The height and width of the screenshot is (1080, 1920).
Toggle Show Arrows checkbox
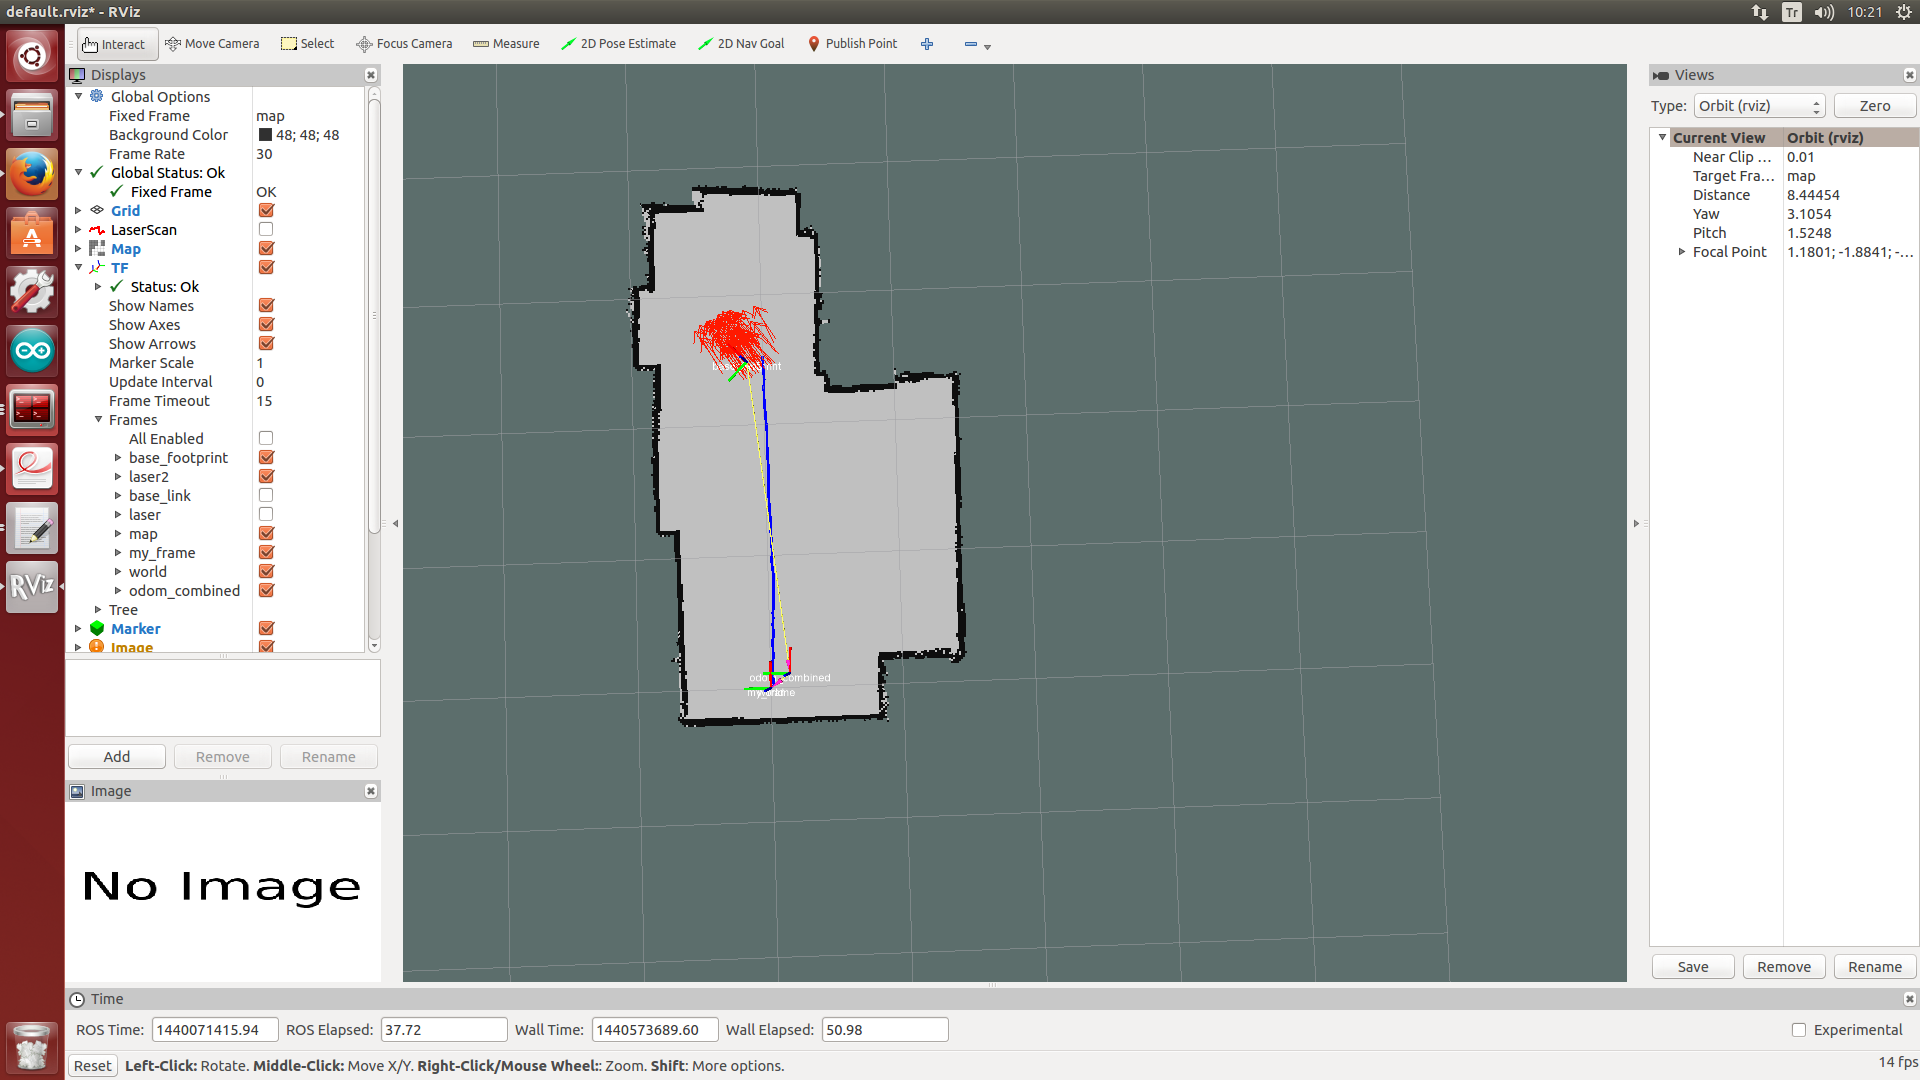pos(266,344)
